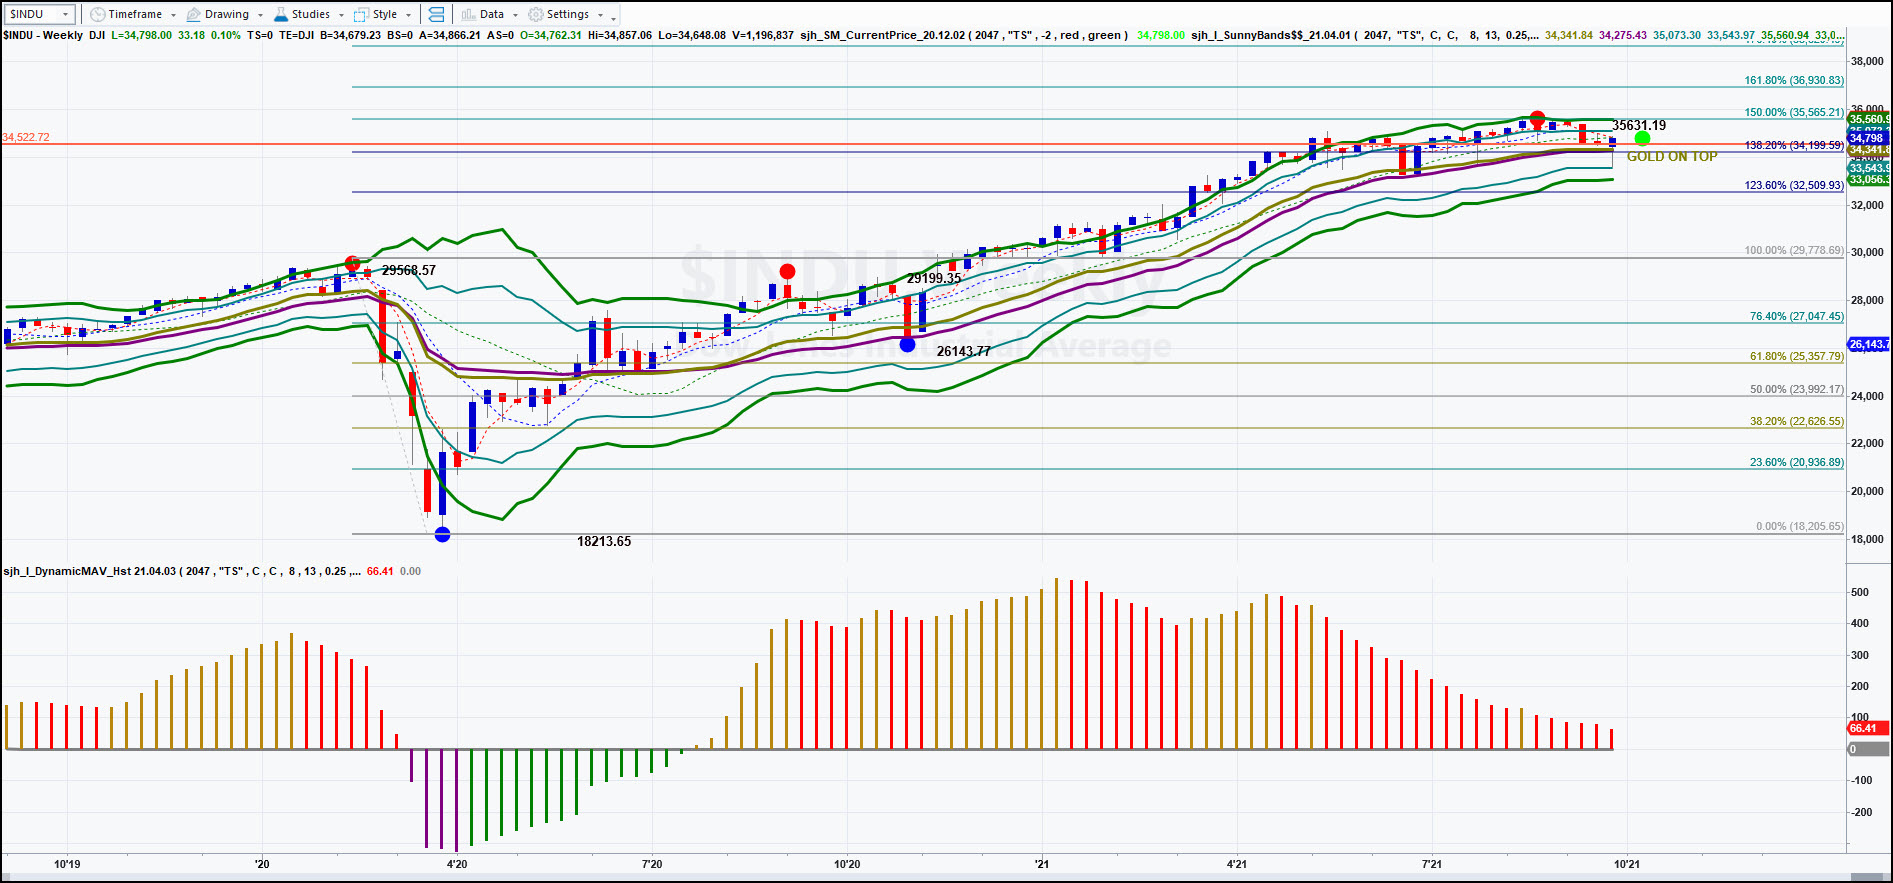This screenshot has height=883, width=1893.
Task: Click the Data bar-chart icon
Action: coord(468,14)
